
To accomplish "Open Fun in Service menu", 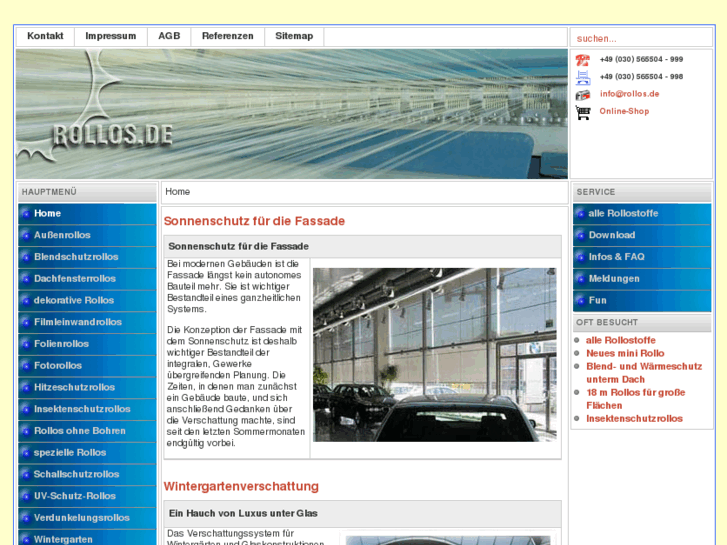I will pyautogui.click(x=642, y=301).
